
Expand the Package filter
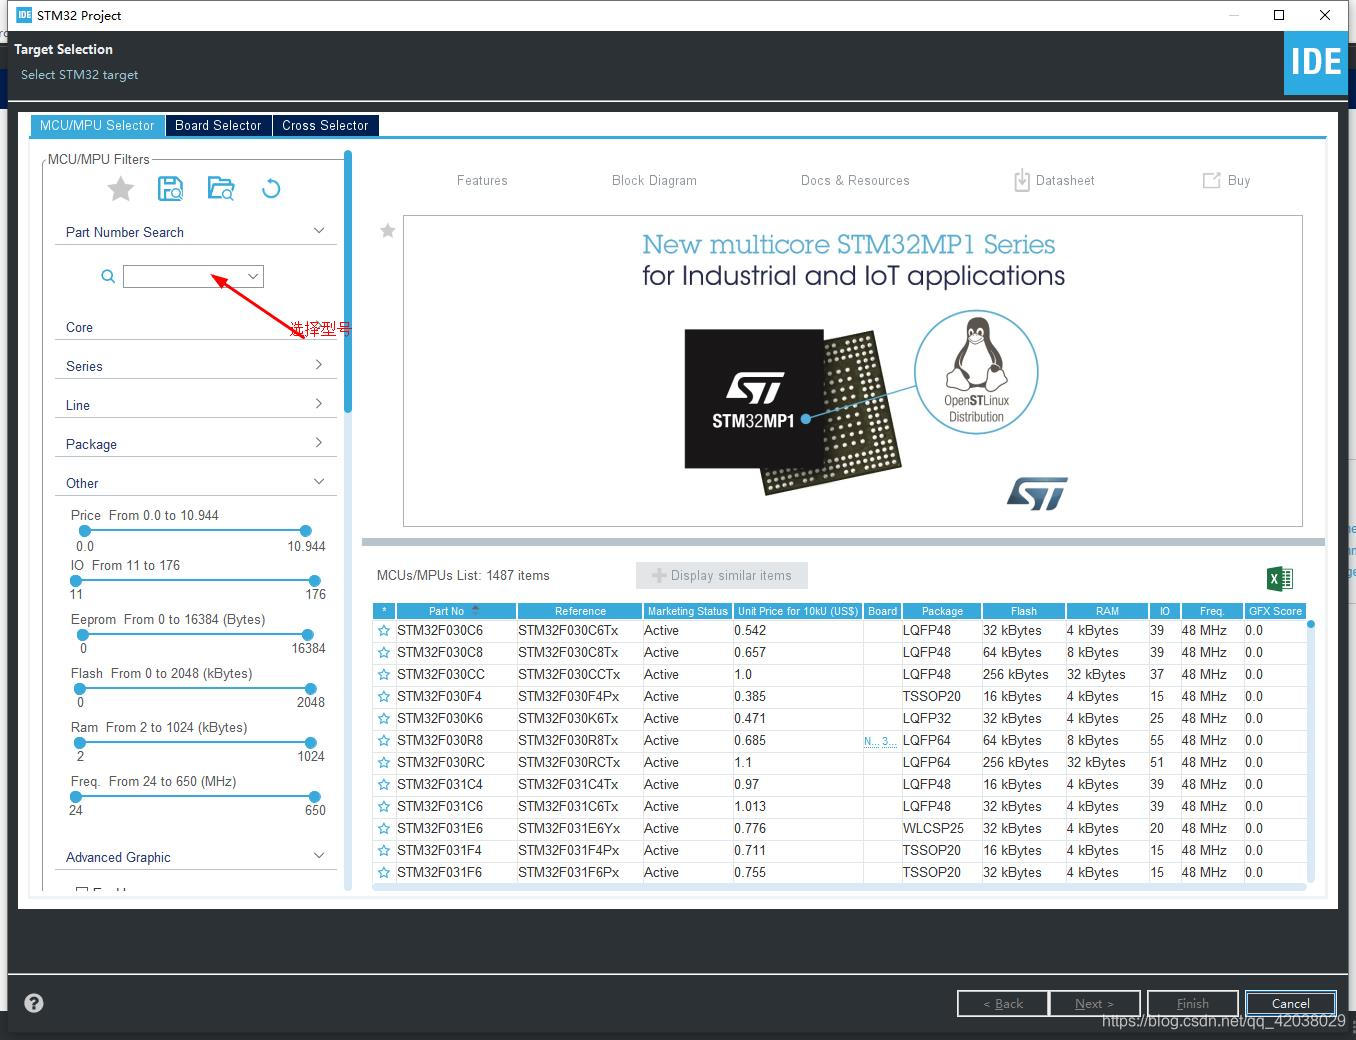pyautogui.click(x=319, y=443)
